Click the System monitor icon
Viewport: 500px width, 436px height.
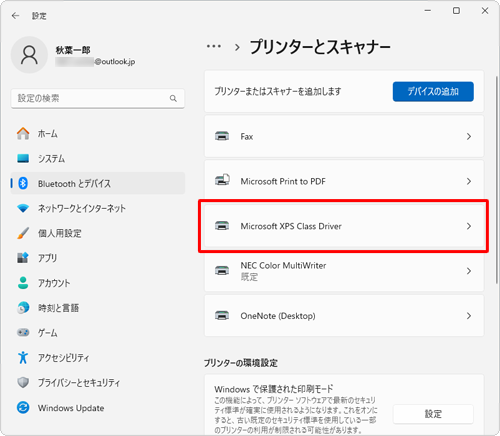pyautogui.click(x=23, y=158)
